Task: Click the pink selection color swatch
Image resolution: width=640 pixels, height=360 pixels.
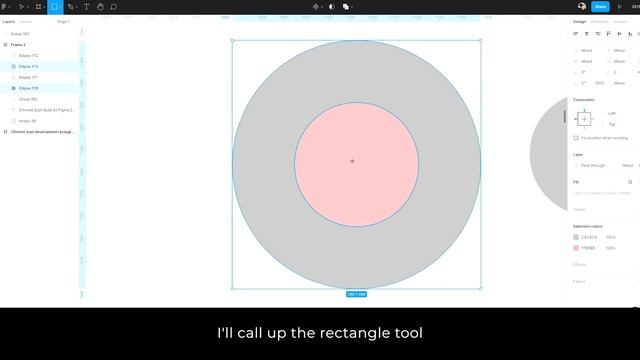Action: click(576, 248)
